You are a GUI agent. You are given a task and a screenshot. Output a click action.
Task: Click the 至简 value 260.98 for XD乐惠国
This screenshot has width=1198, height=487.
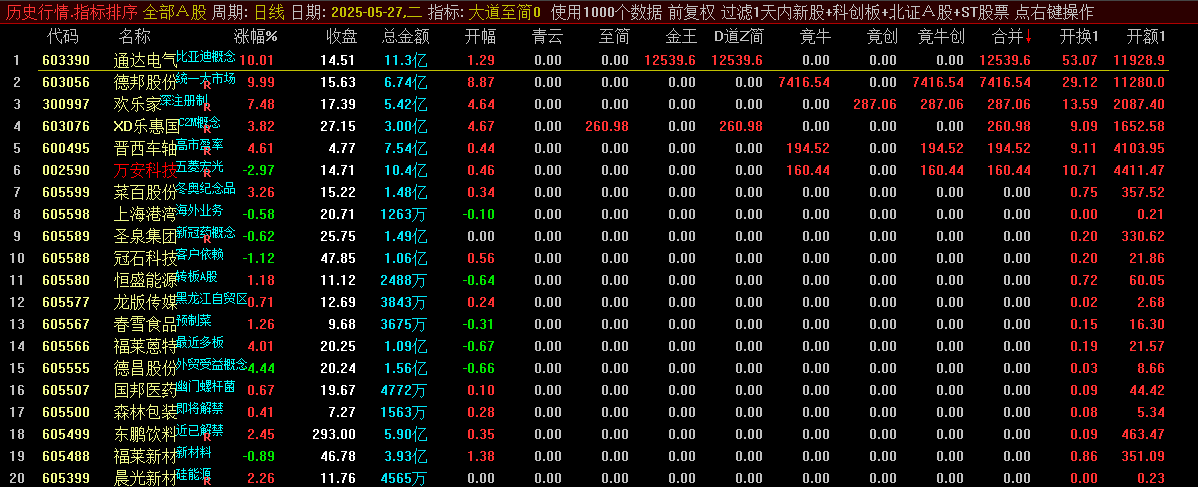click(607, 126)
